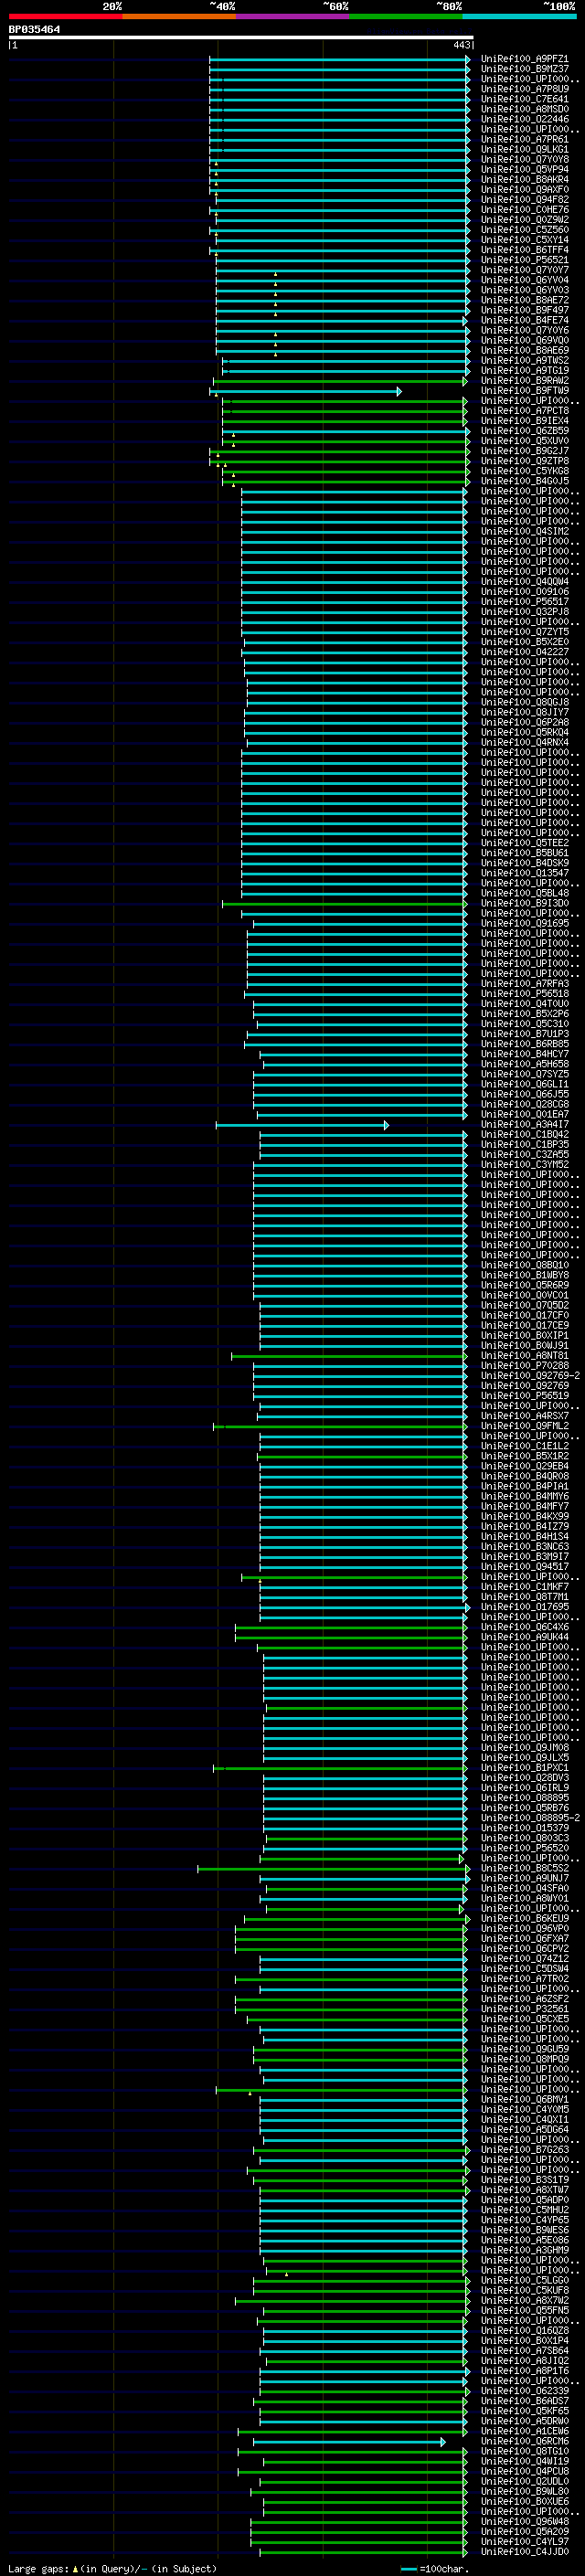
Task: Select the UniRef100_Q17CE9 label
Action: pos(524,1326)
